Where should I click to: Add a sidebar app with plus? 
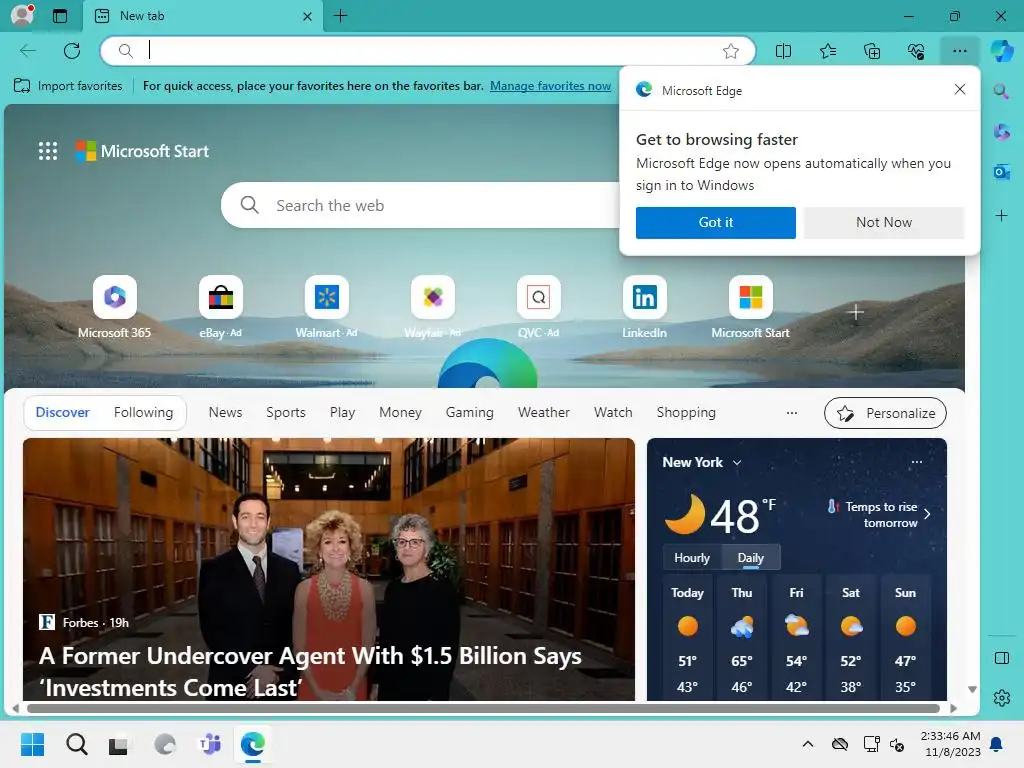pyautogui.click(x=1001, y=216)
